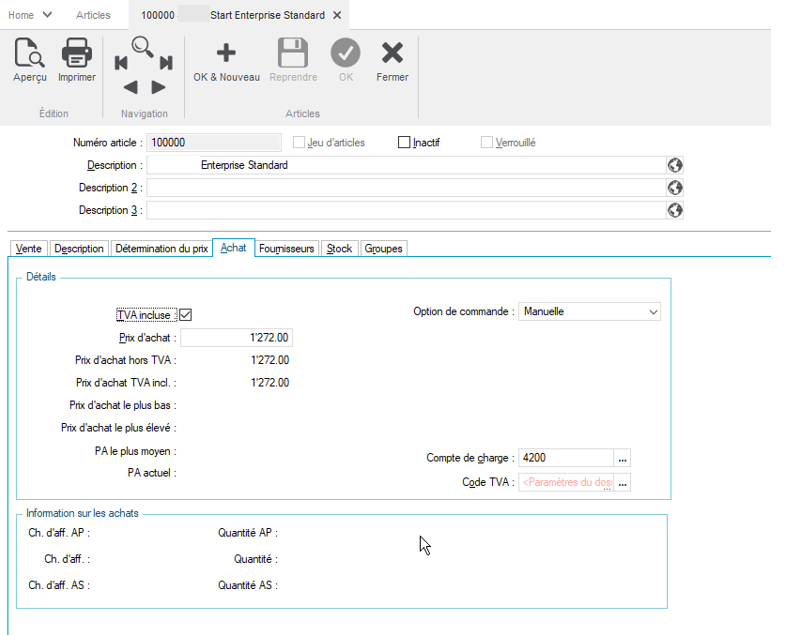This screenshot has width=799, height=635.
Task: Browse Code TVA lookup button
Action: coord(622,482)
